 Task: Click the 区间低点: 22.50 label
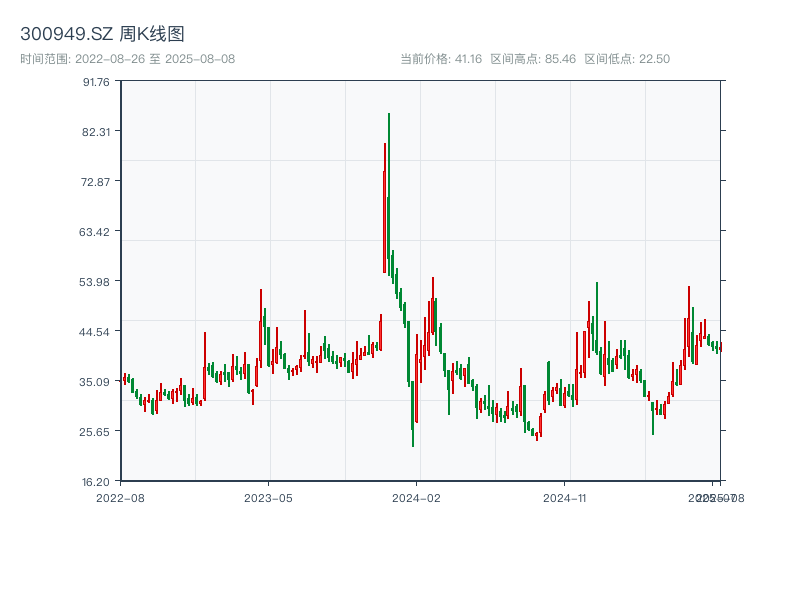pos(627,59)
